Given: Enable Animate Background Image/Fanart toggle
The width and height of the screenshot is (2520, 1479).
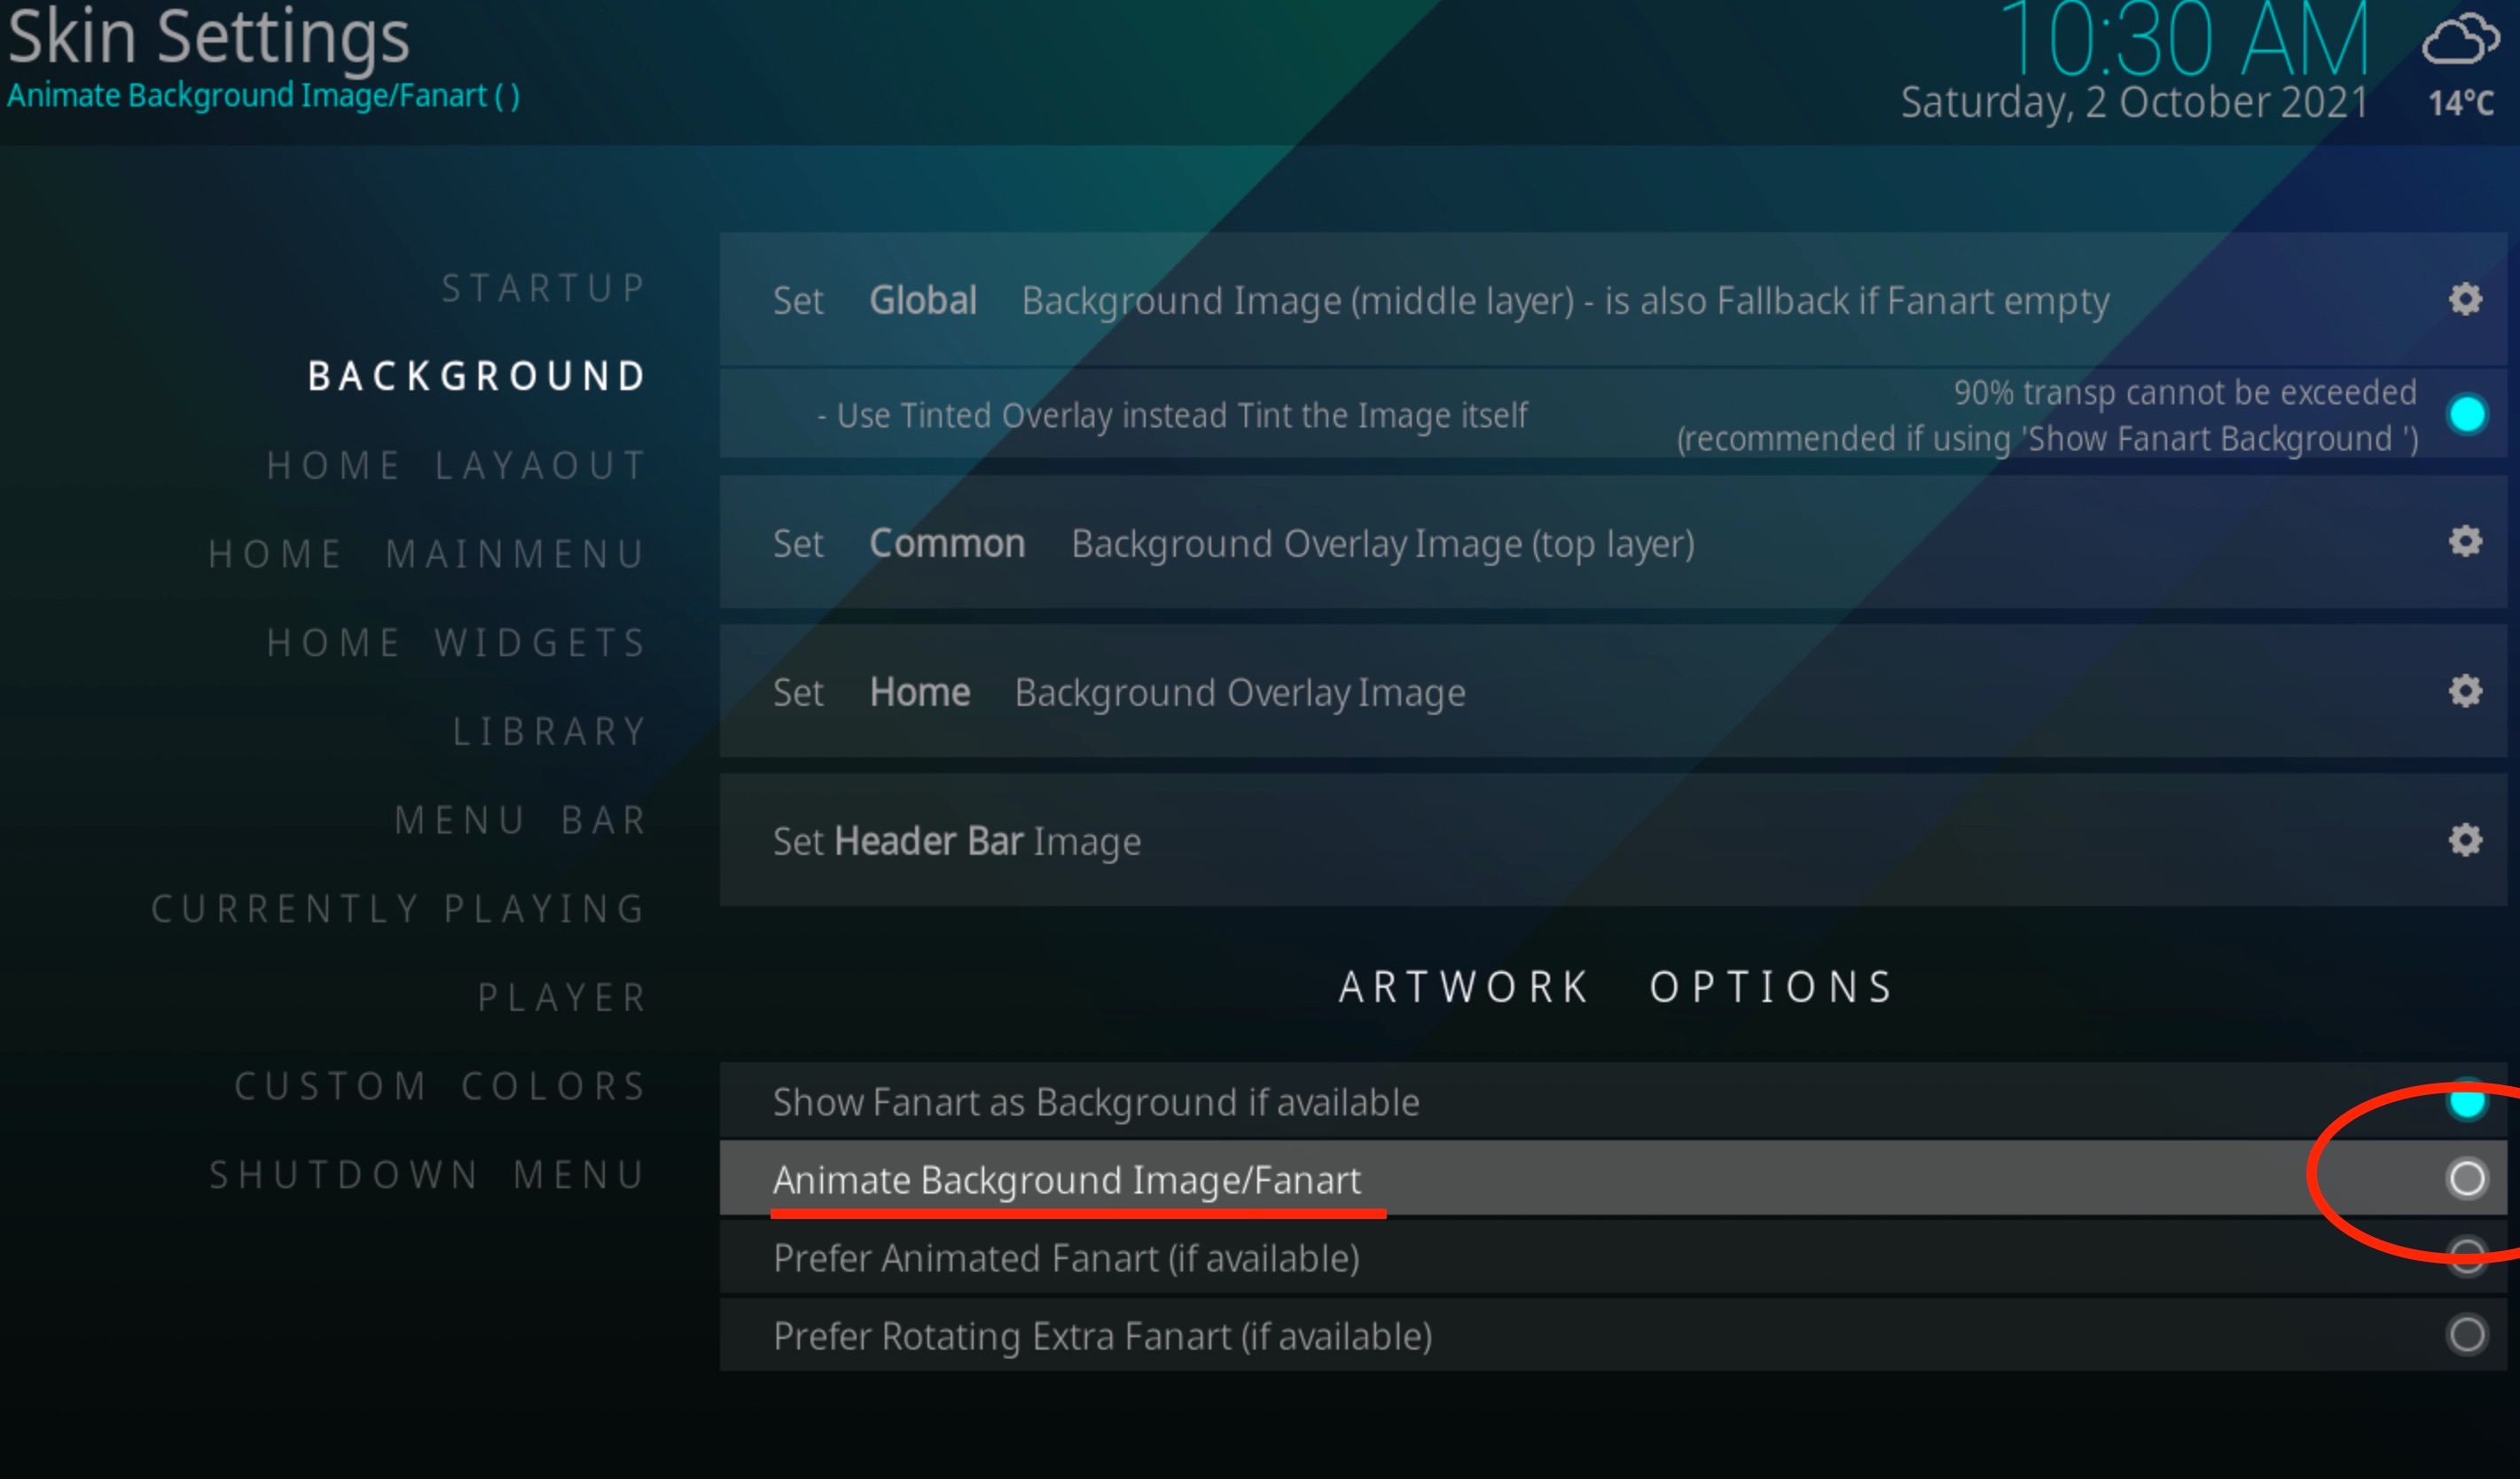Looking at the screenshot, I should pyautogui.click(x=2467, y=1179).
